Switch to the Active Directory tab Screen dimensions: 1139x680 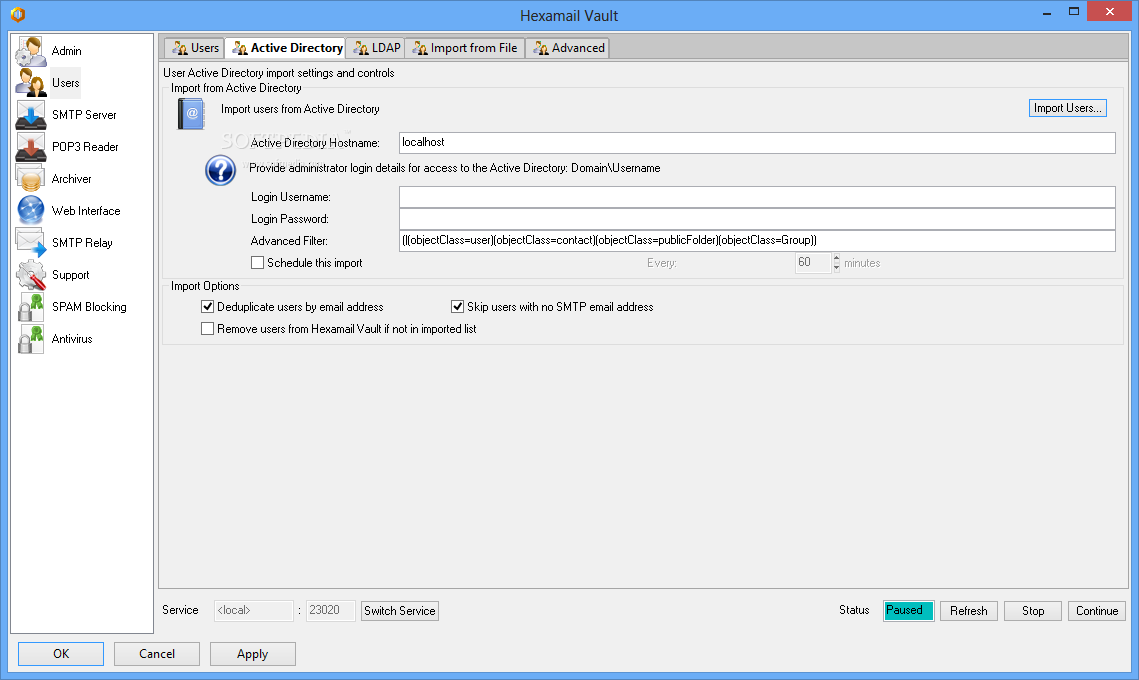click(x=286, y=48)
